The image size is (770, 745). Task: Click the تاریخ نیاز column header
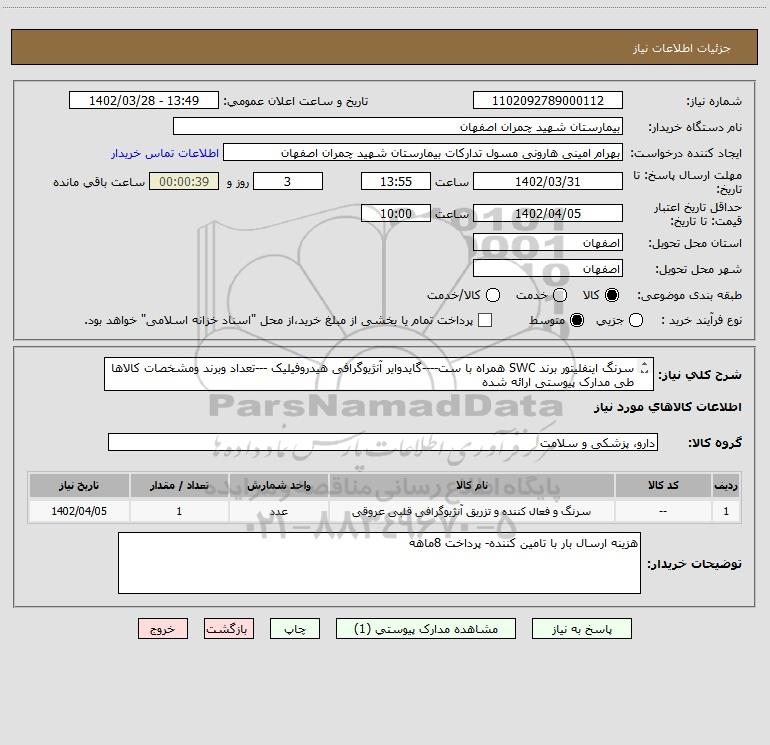[79, 485]
